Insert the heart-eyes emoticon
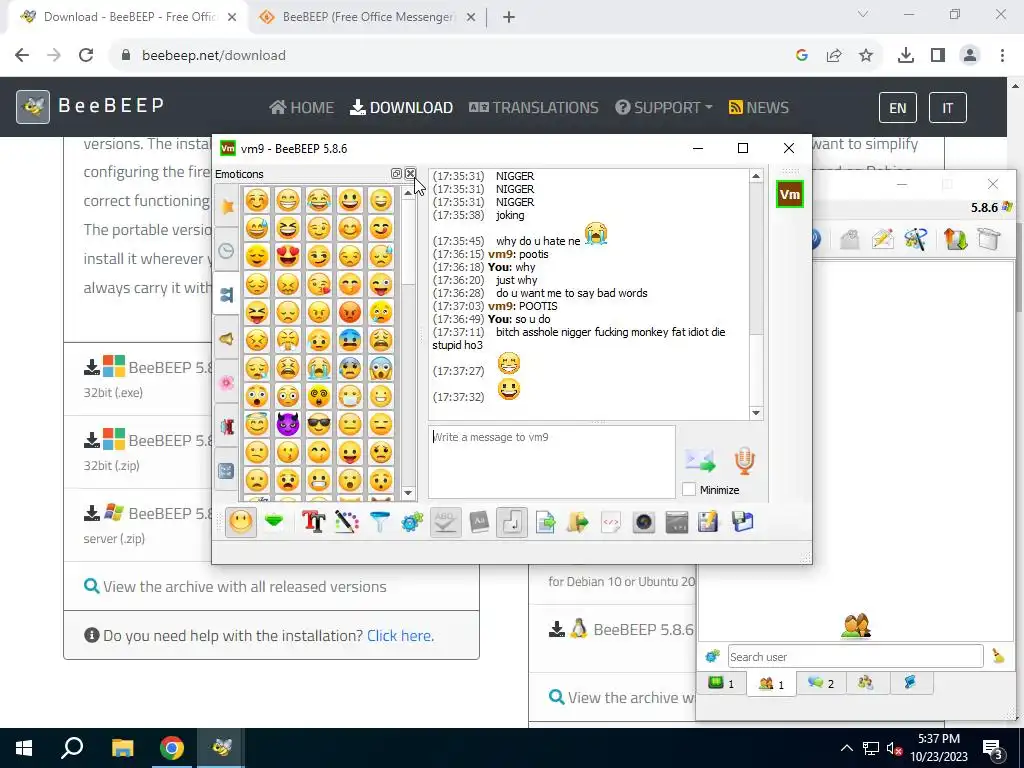Viewport: 1024px width, 768px height. tap(287, 256)
